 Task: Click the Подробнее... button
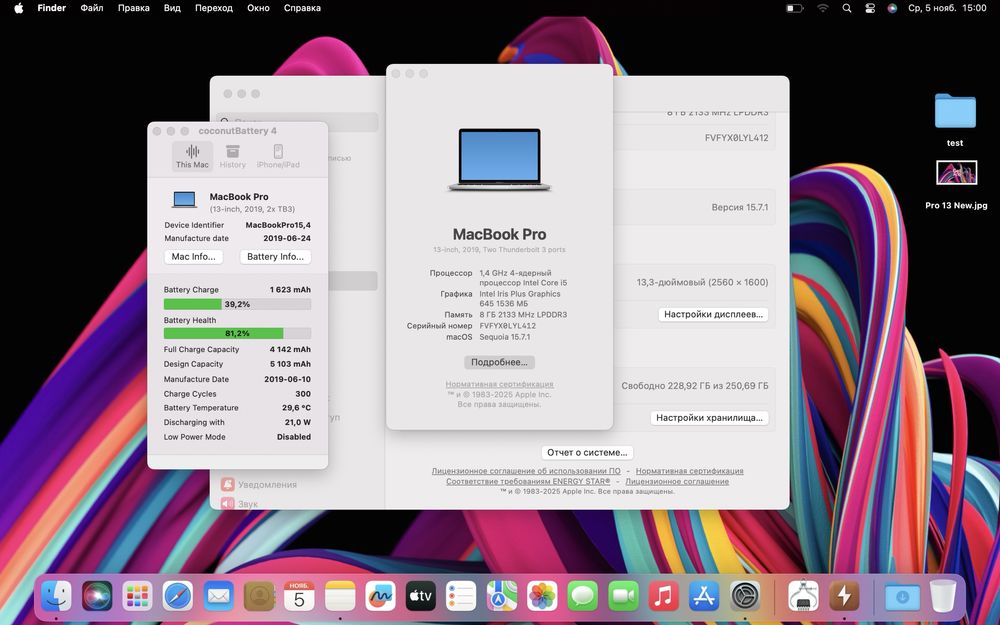tap(499, 362)
